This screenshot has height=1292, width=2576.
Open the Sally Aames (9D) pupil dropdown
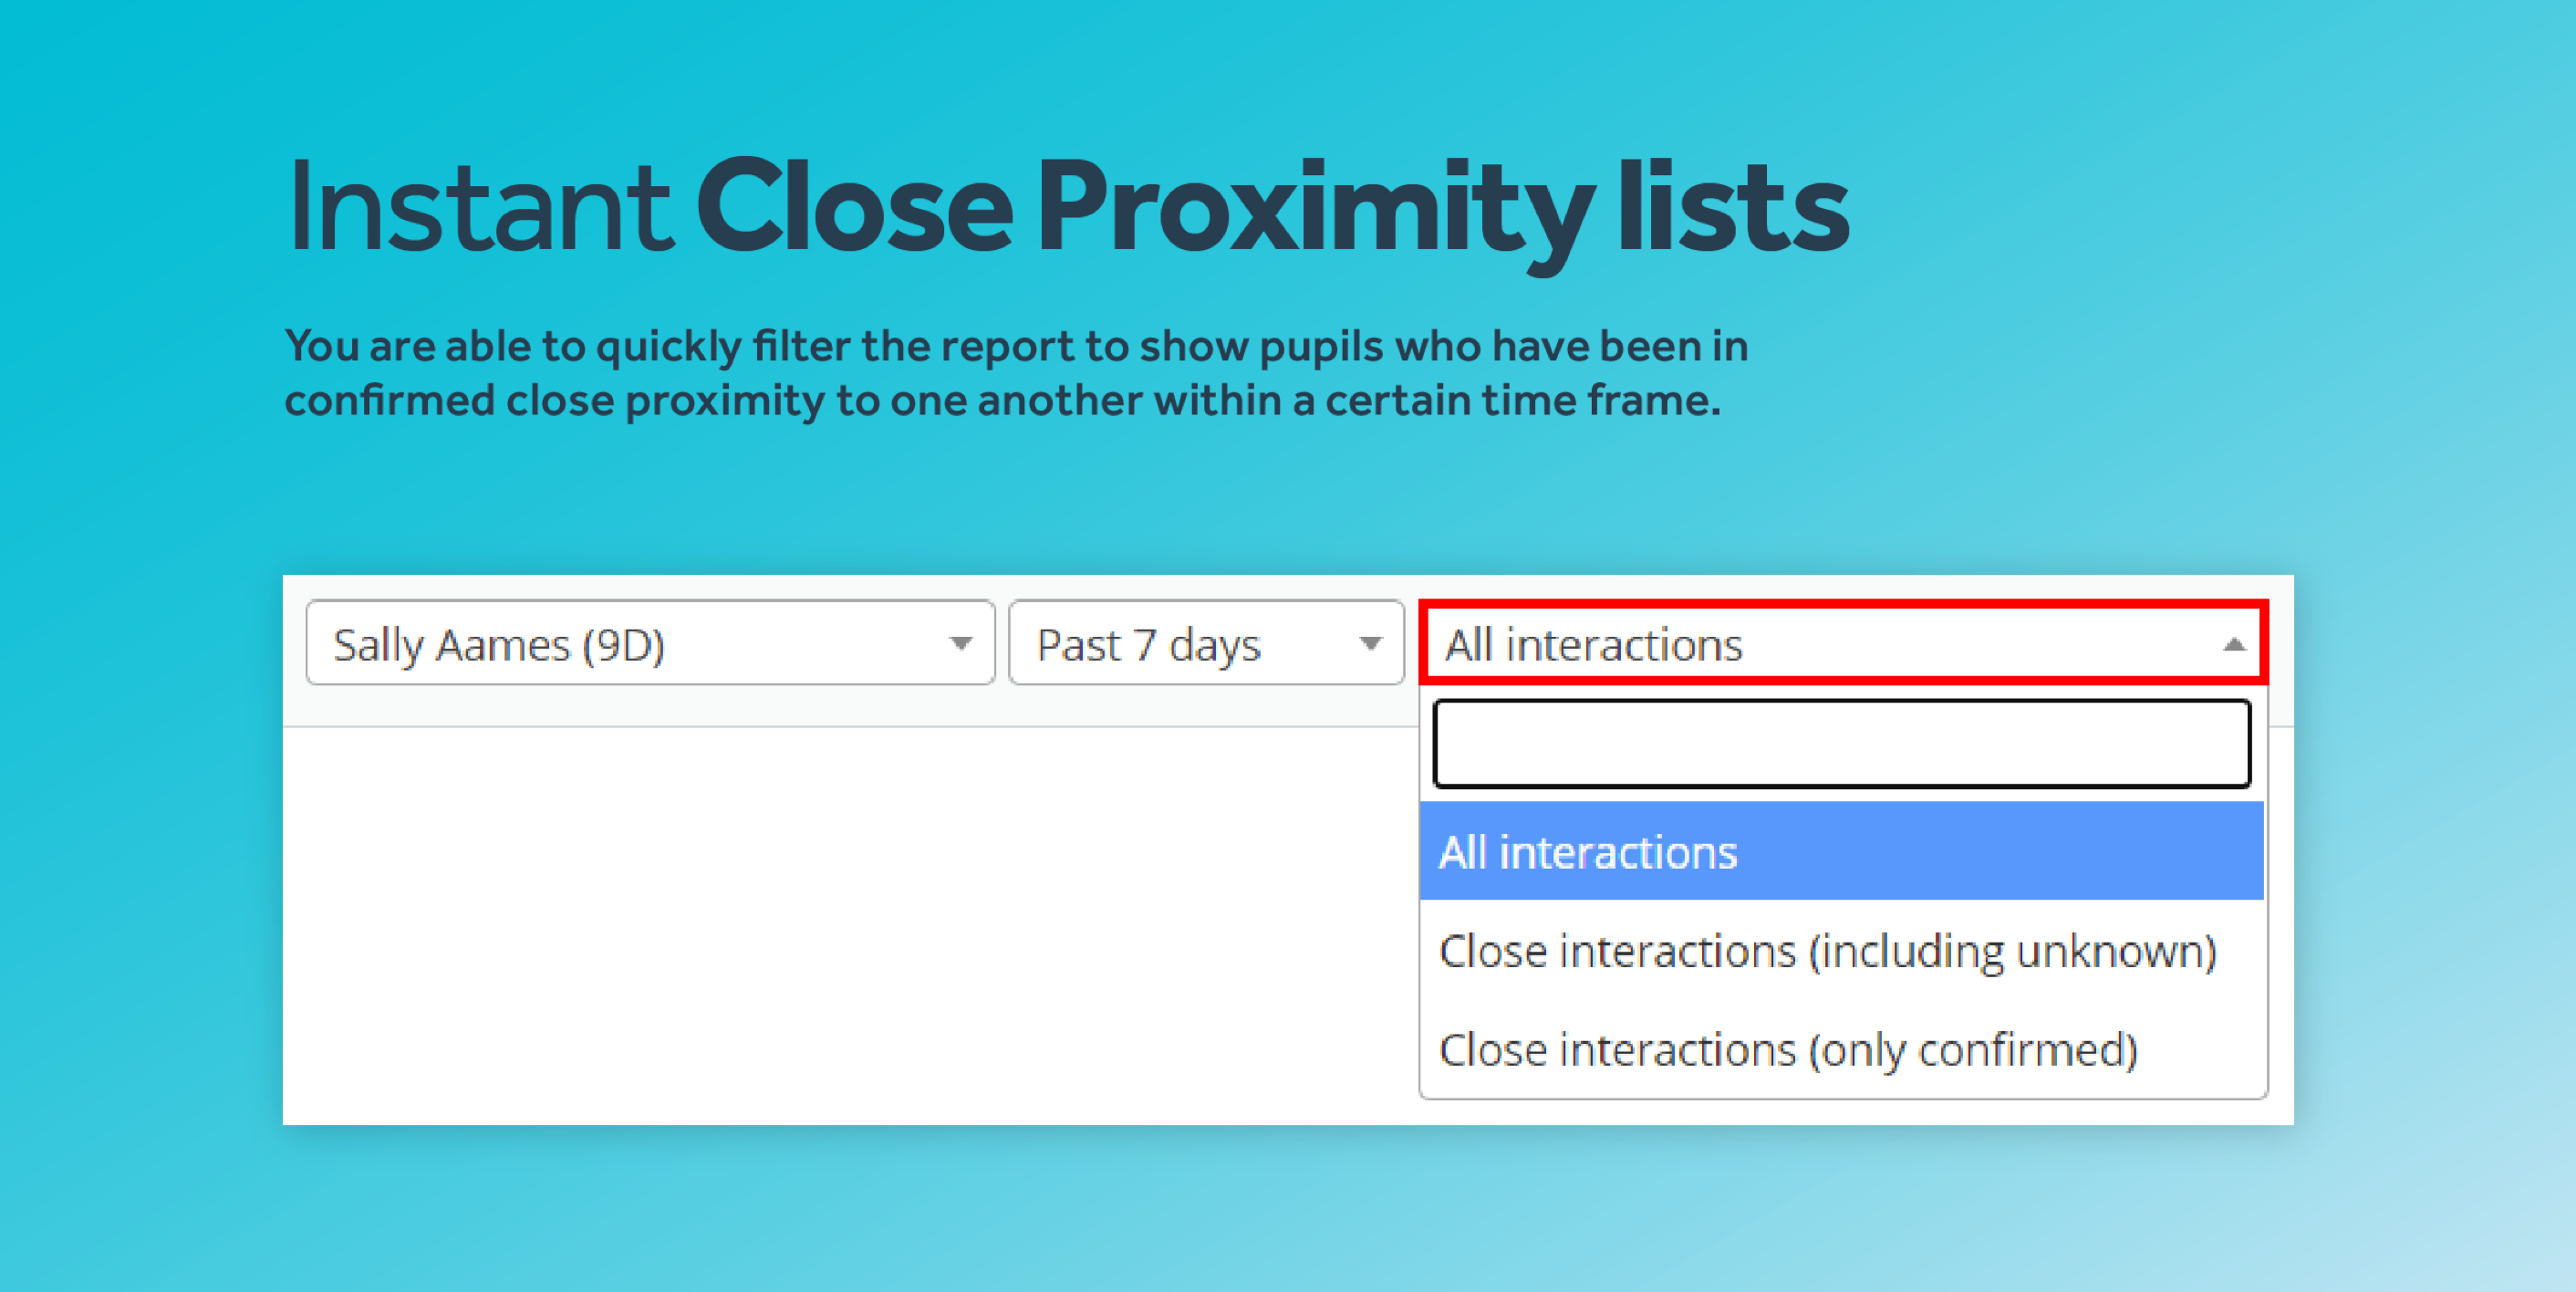tap(650, 643)
